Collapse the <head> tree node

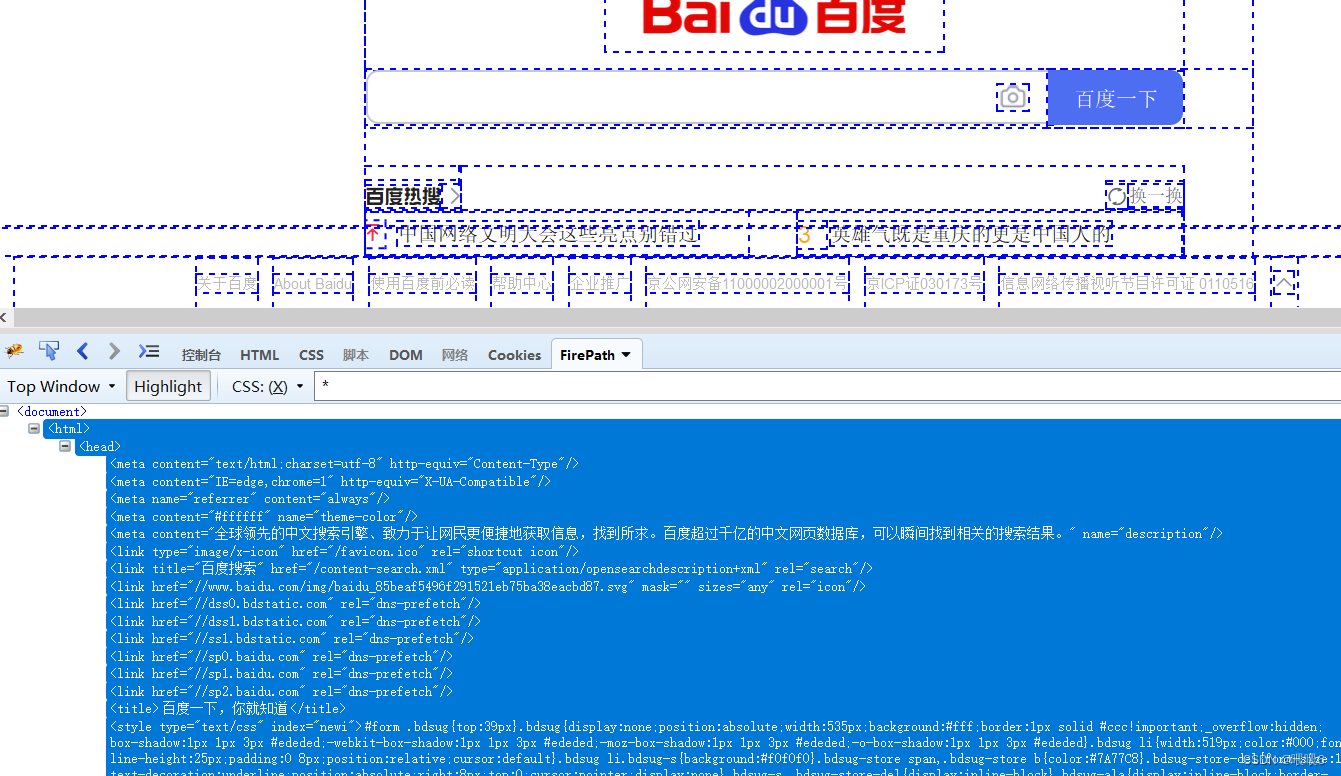click(65, 446)
